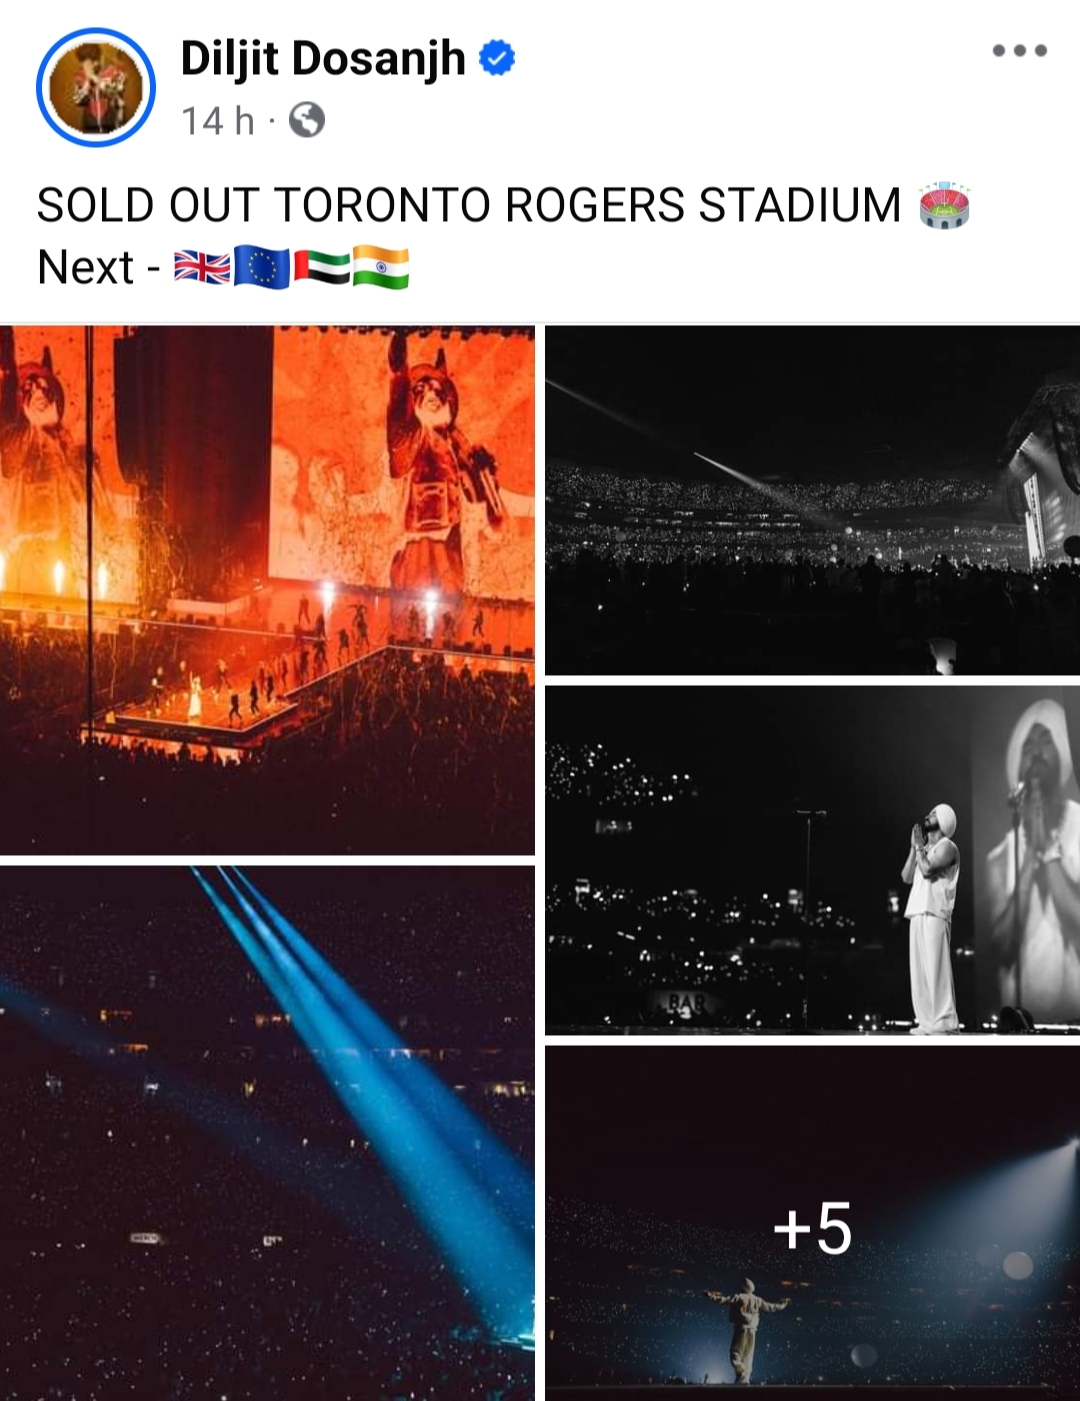Open the three-dot post options menu
Image resolution: width=1080 pixels, height=1401 pixels.
(1019, 50)
